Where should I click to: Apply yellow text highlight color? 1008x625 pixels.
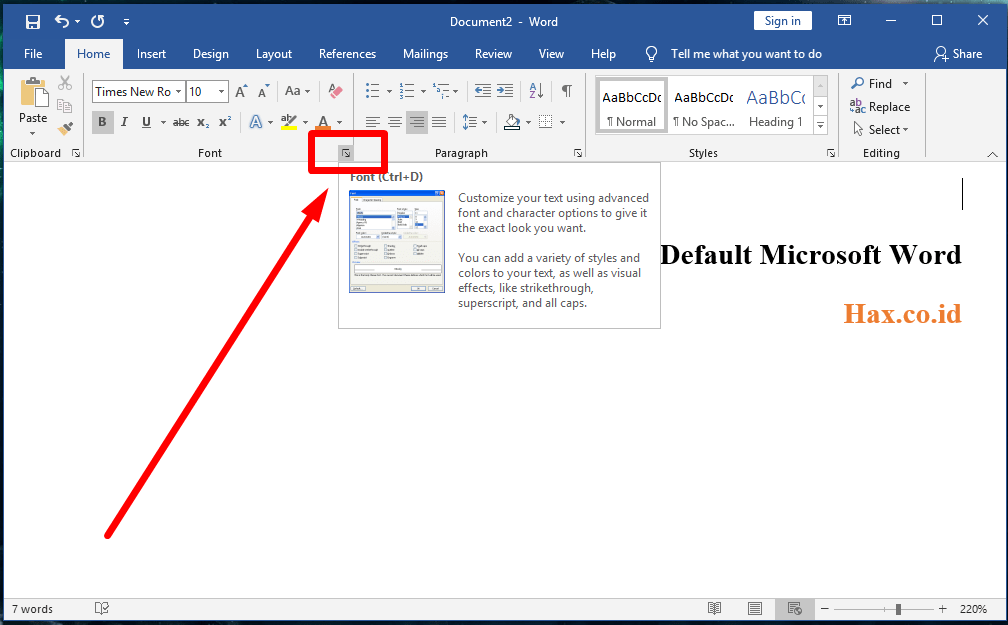pos(289,122)
